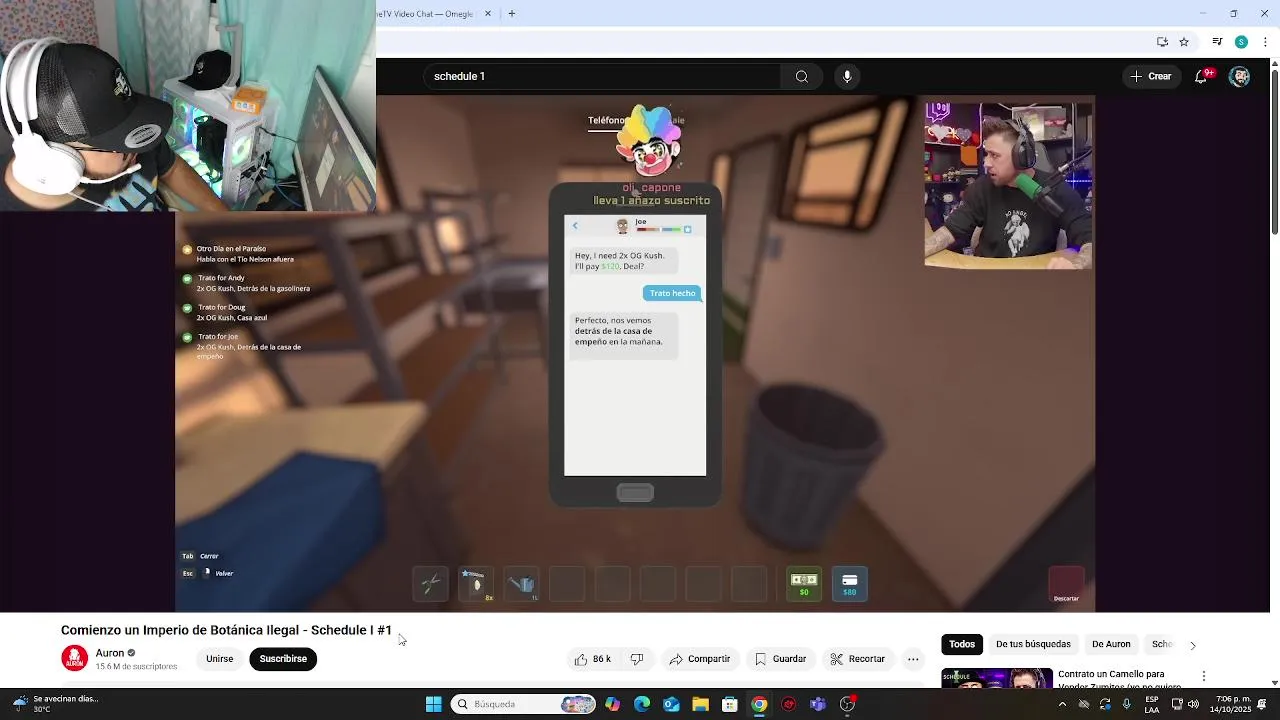Image resolution: width=1280 pixels, height=720 pixels.
Task: Select the Todos filter chip
Action: coord(962,645)
